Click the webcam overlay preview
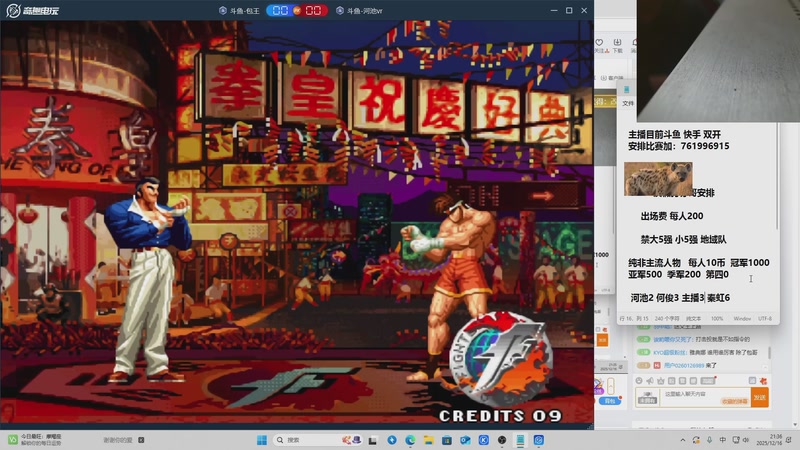The image size is (800, 450). pyautogui.click(x=718, y=61)
